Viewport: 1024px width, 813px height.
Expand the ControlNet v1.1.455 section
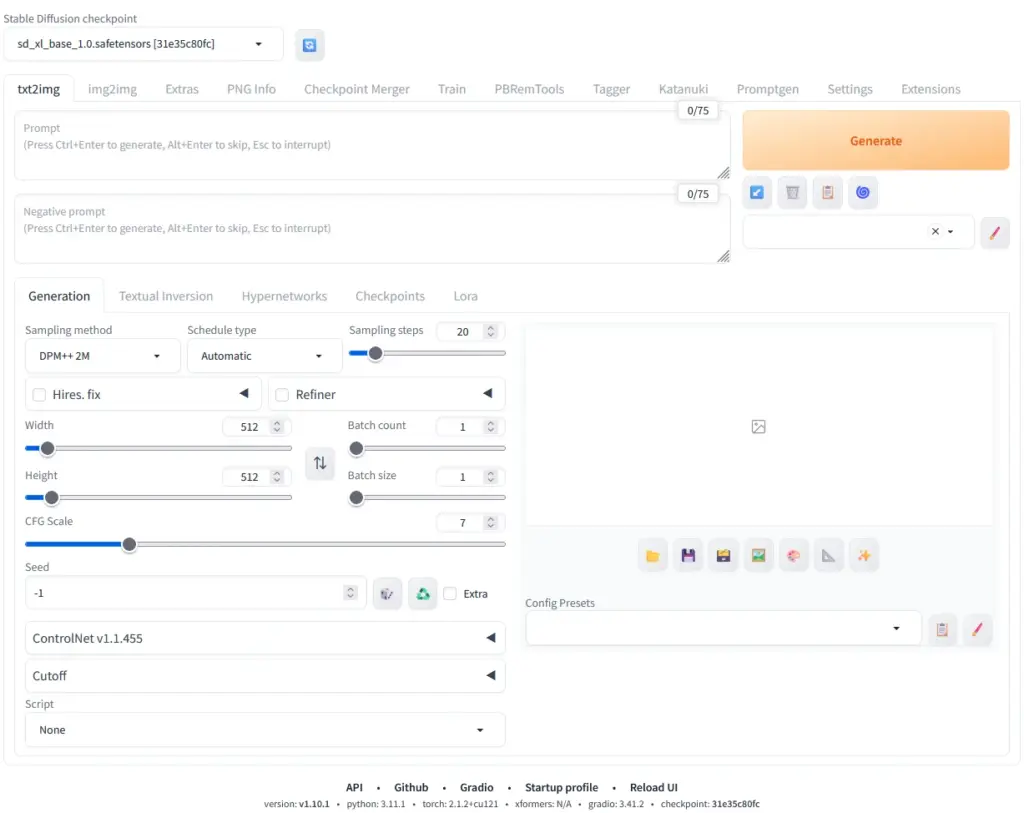(265, 638)
